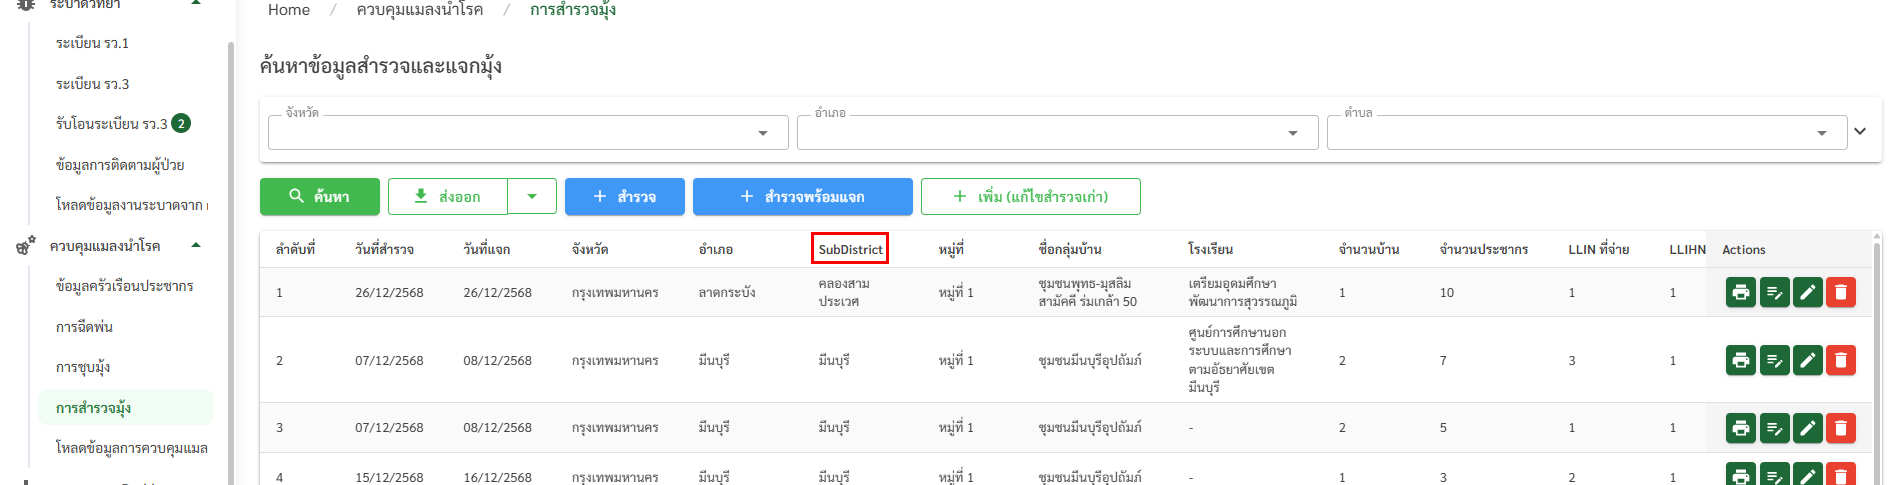Open the ส่งออก export options arrow
Image resolution: width=1903 pixels, height=485 pixels.
coord(532,197)
